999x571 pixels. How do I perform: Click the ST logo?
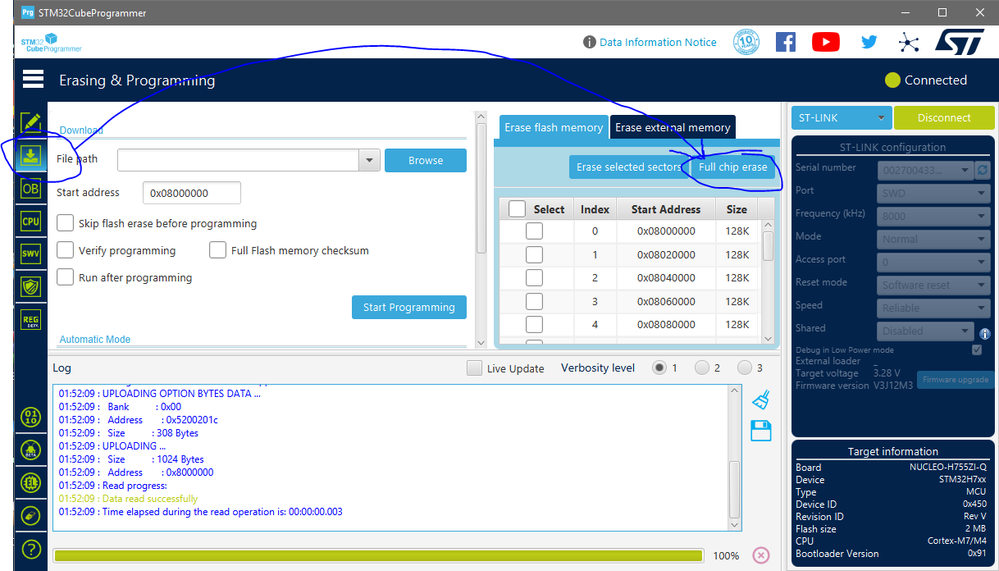coord(959,42)
